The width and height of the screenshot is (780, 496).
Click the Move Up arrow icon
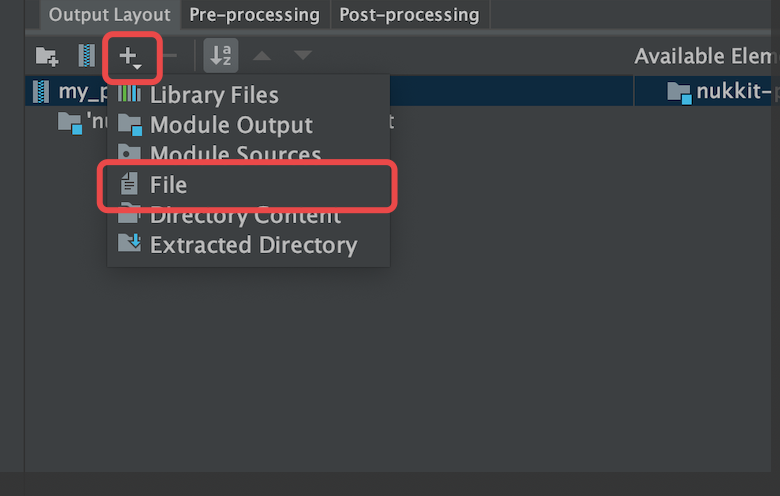pyautogui.click(x=261, y=57)
